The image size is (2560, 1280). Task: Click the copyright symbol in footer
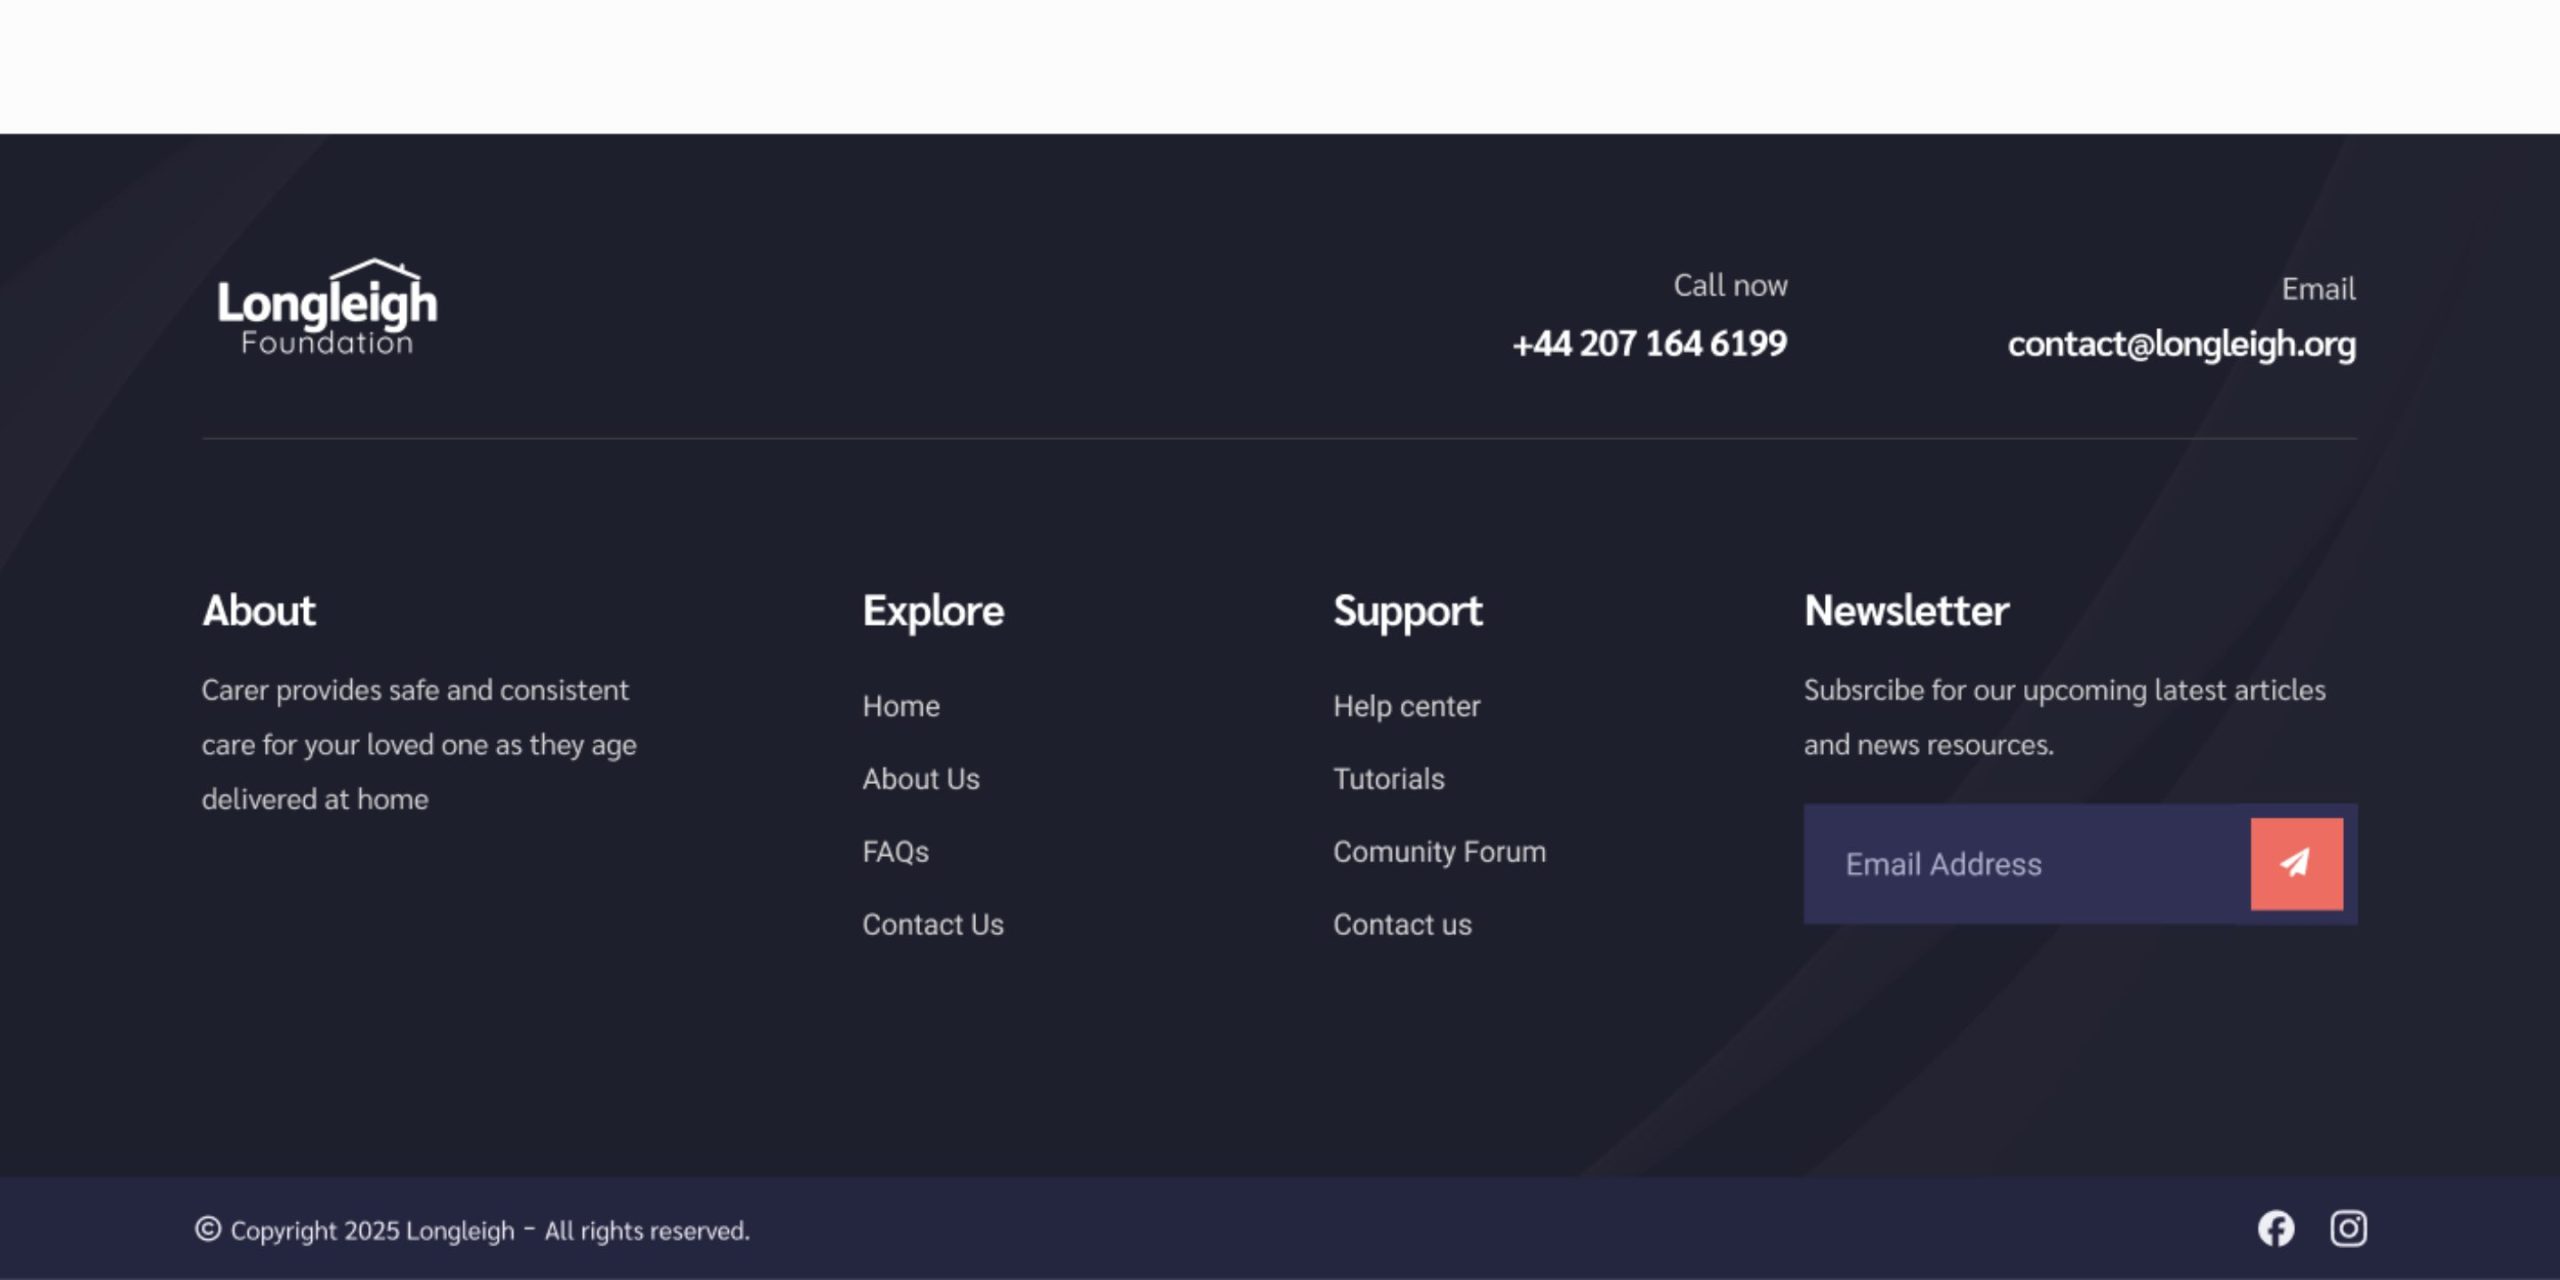coord(208,1229)
